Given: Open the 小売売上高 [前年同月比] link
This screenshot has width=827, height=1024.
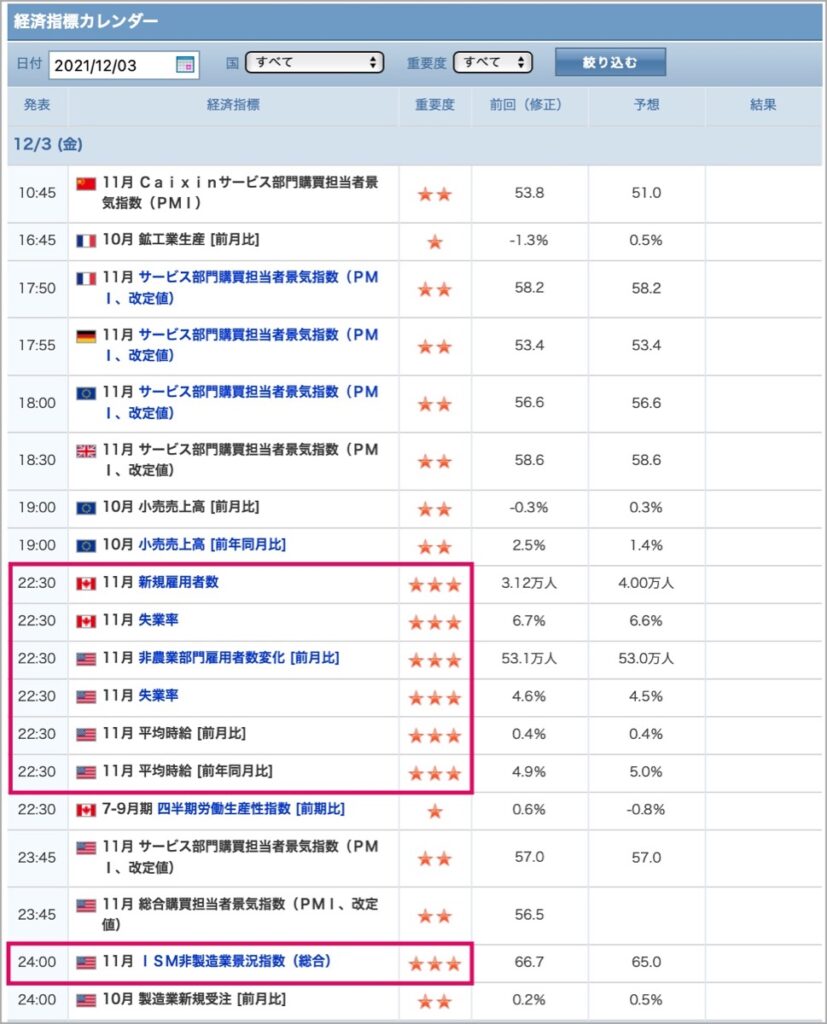Looking at the screenshot, I should [x=212, y=545].
